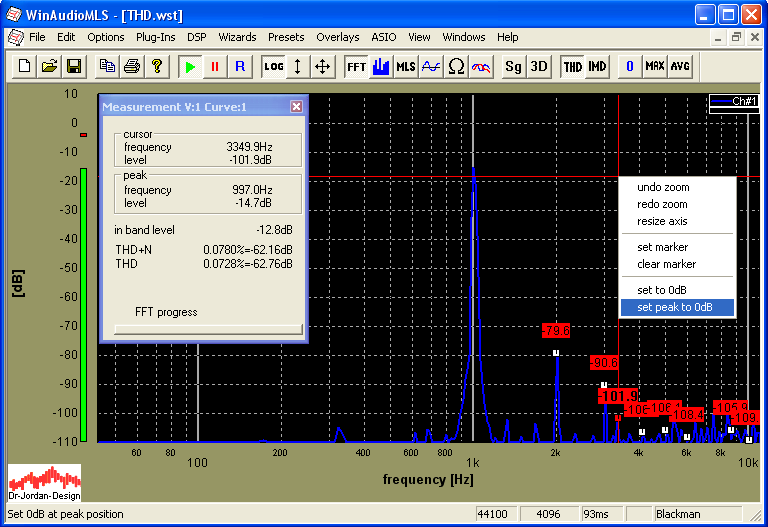Click the green Play measurement button

pos(189,67)
